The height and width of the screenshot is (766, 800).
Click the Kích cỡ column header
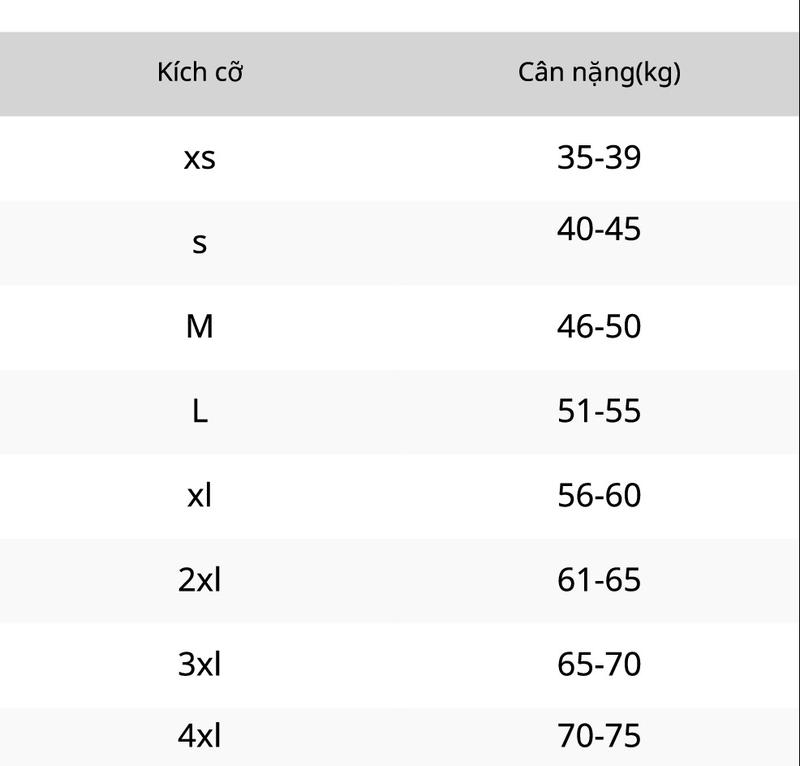199,72
